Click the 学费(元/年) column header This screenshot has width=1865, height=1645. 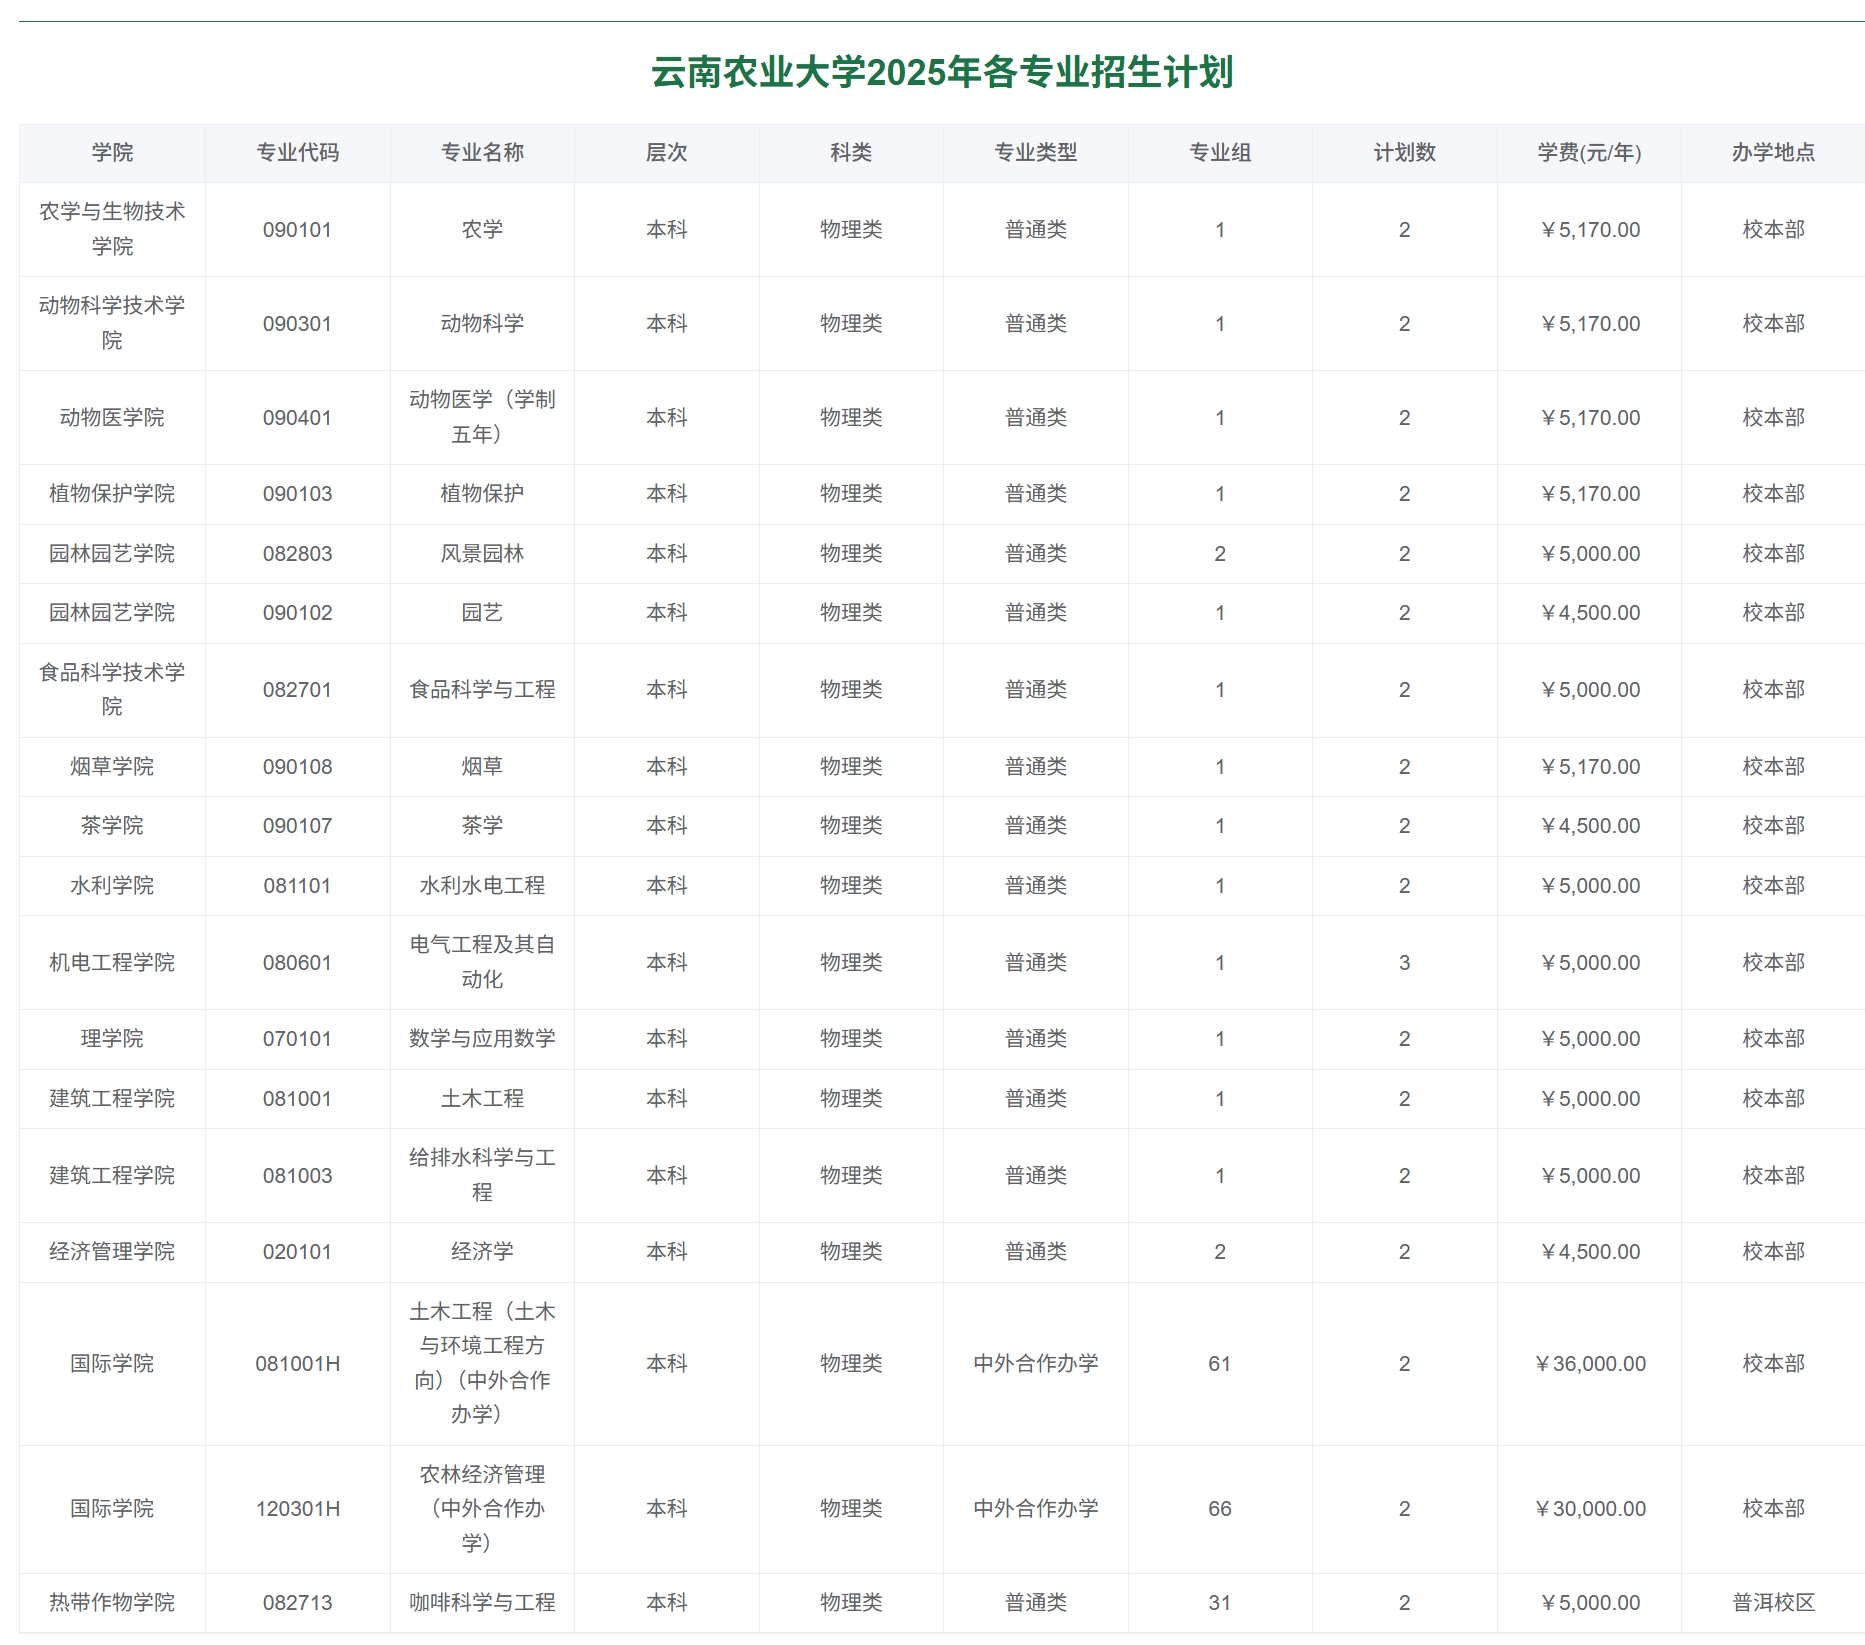1589,152
